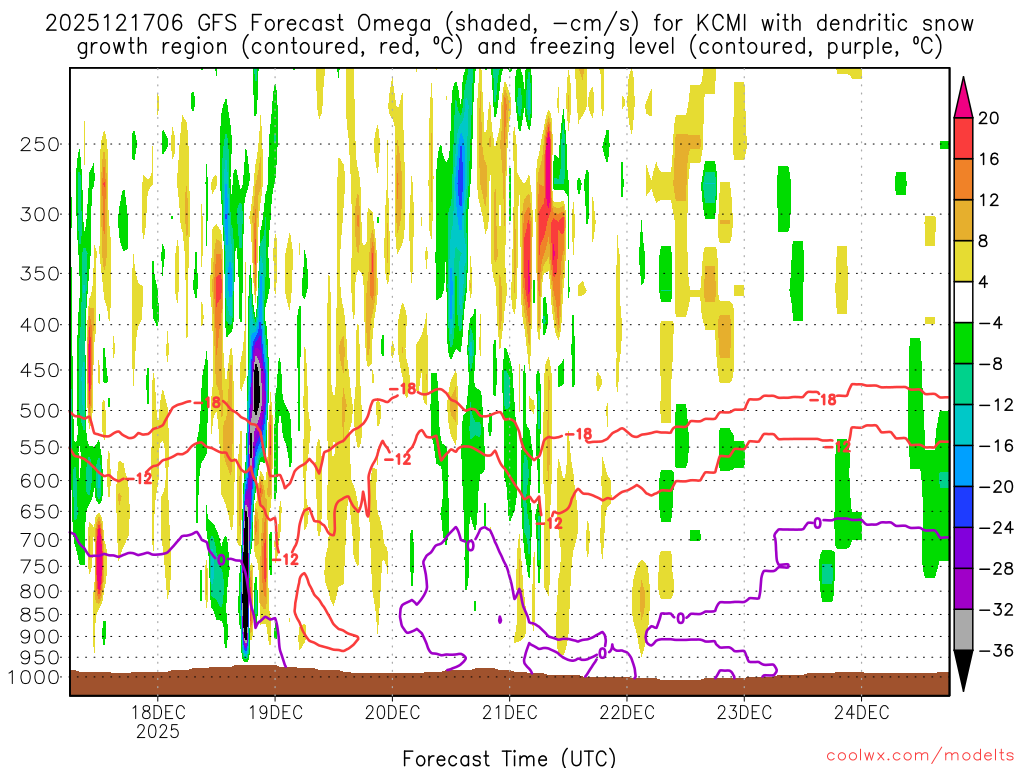The image size is (1024, 768).
Task: Click the chart title mentioning KCMI
Action: (509, 35)
